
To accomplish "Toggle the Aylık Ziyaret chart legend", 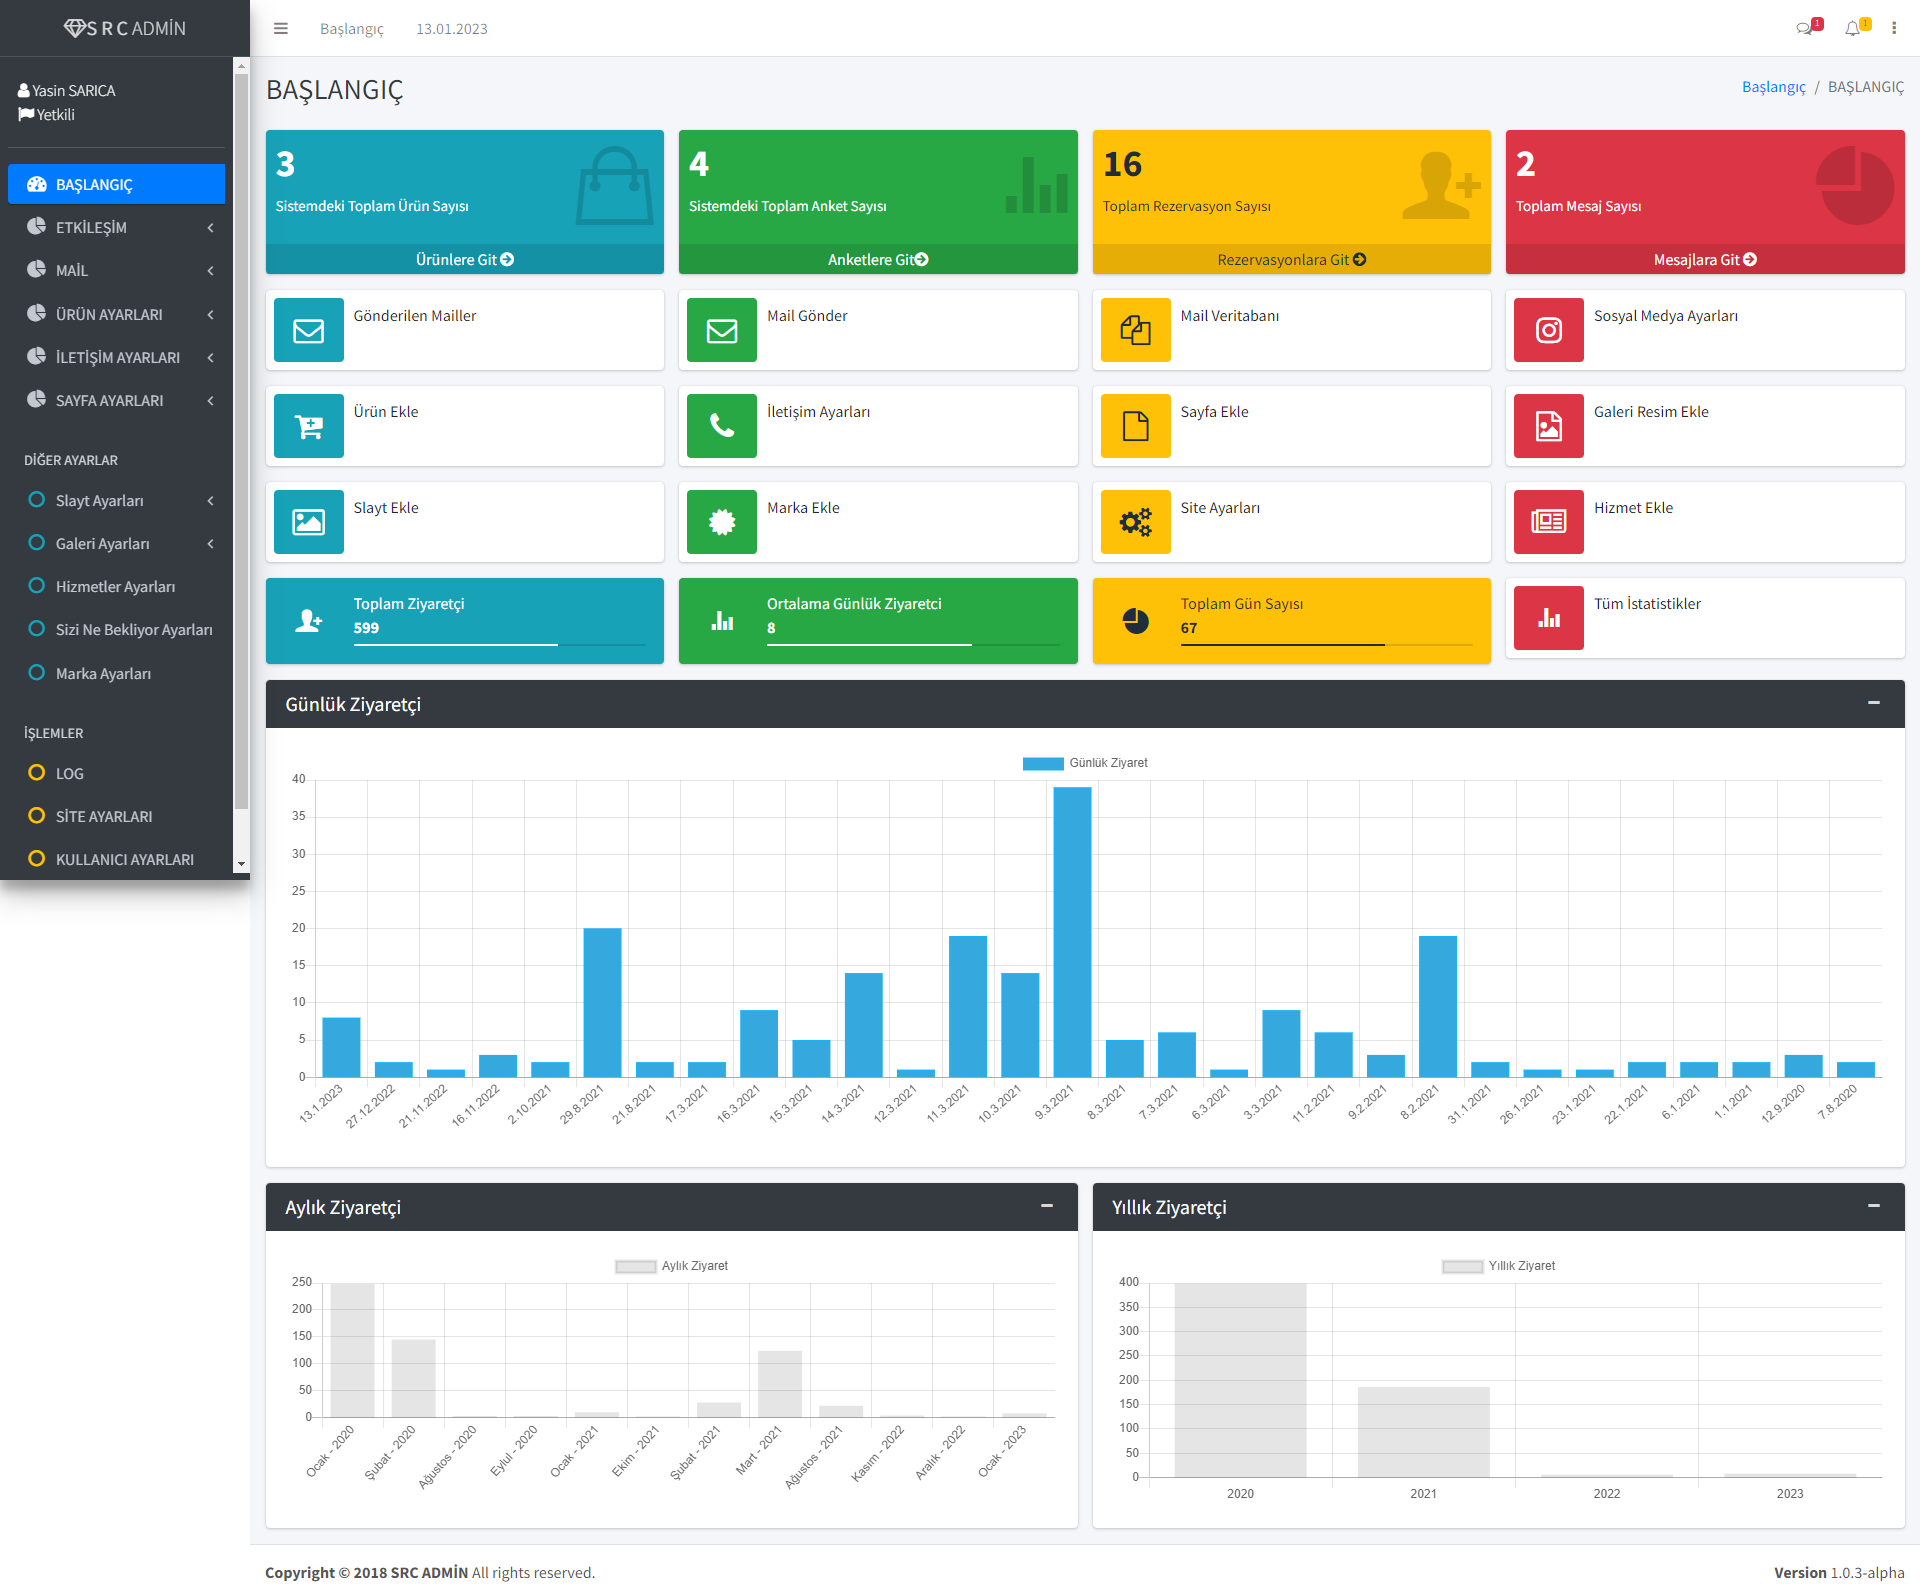I will point(672,1266).
